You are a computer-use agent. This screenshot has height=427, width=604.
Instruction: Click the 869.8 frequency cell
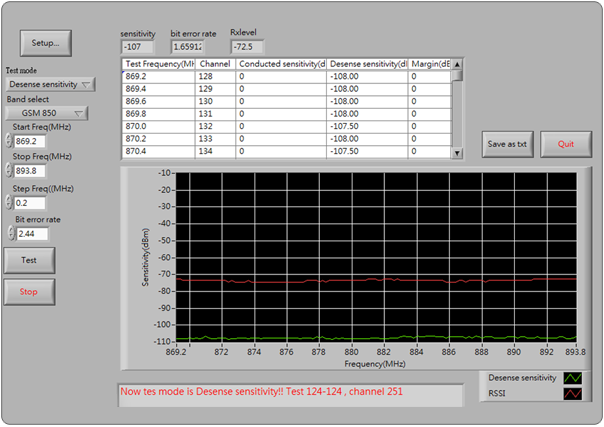(159, 114)
